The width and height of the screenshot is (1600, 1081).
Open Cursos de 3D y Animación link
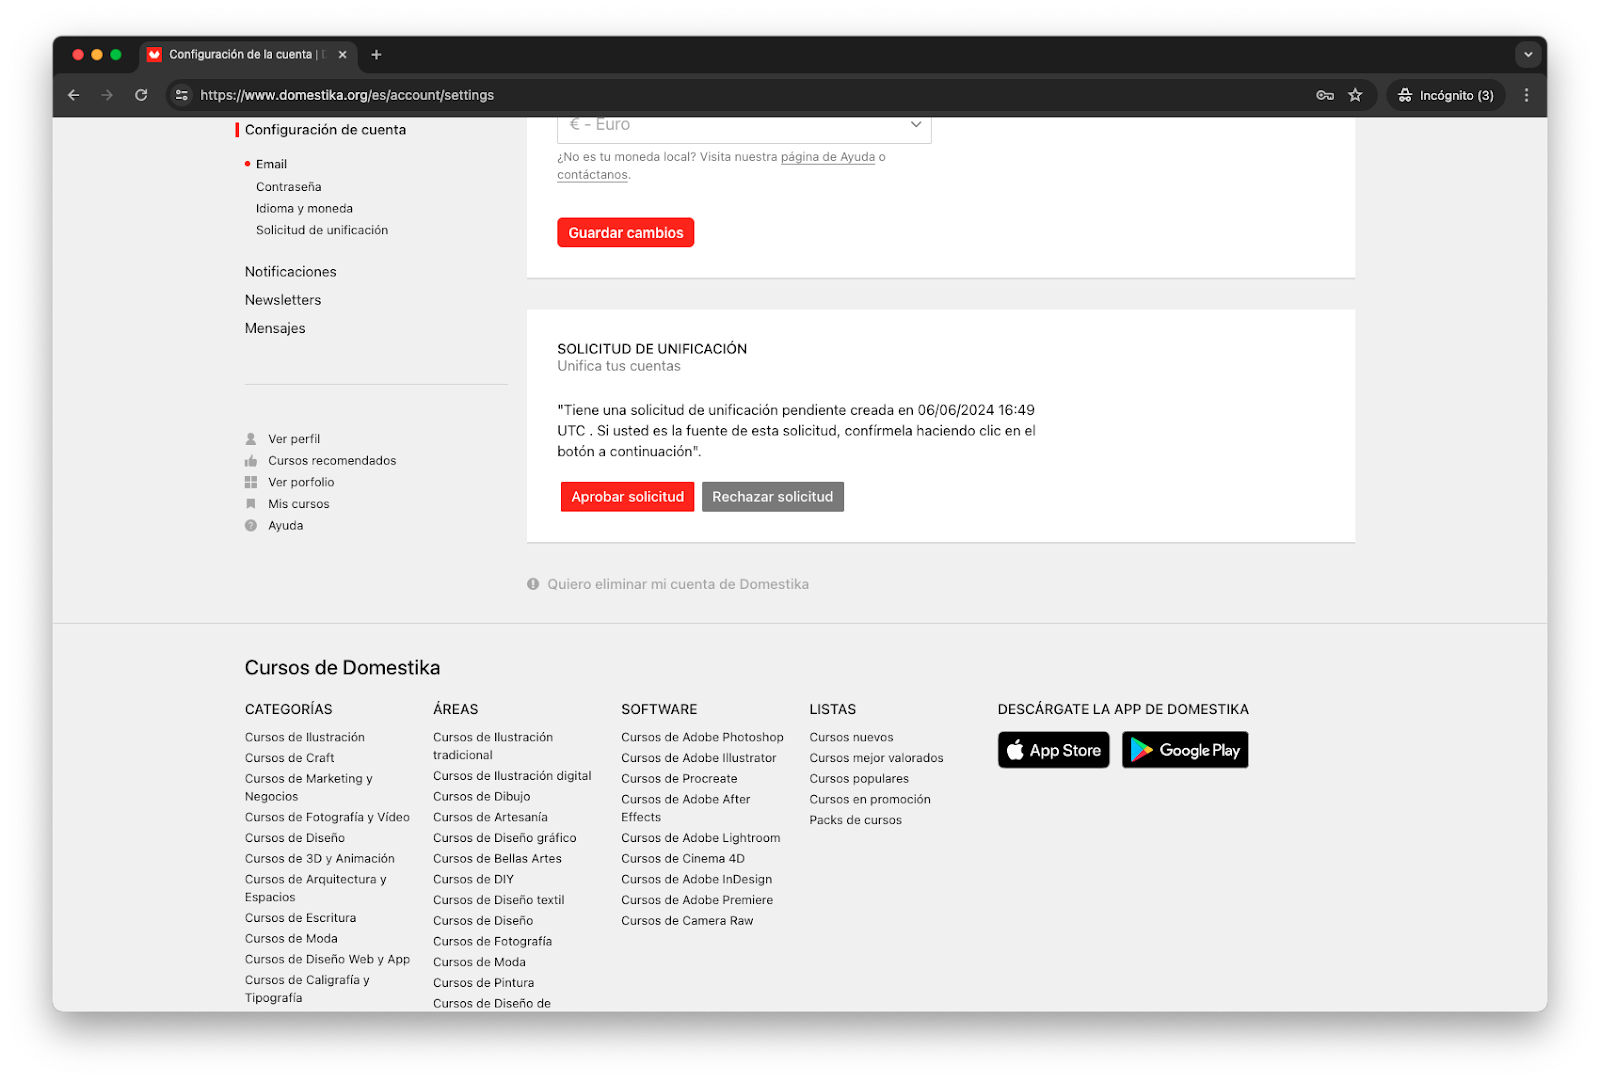click(319, 859)
